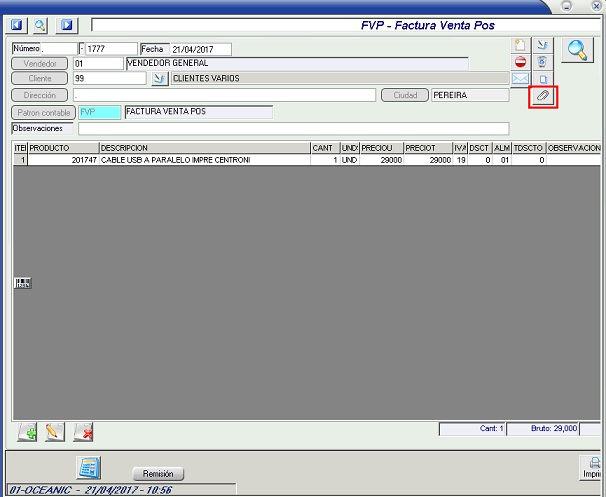Click the Vendedor button
This screenshot has width=606, height=497.
[40, 63]
